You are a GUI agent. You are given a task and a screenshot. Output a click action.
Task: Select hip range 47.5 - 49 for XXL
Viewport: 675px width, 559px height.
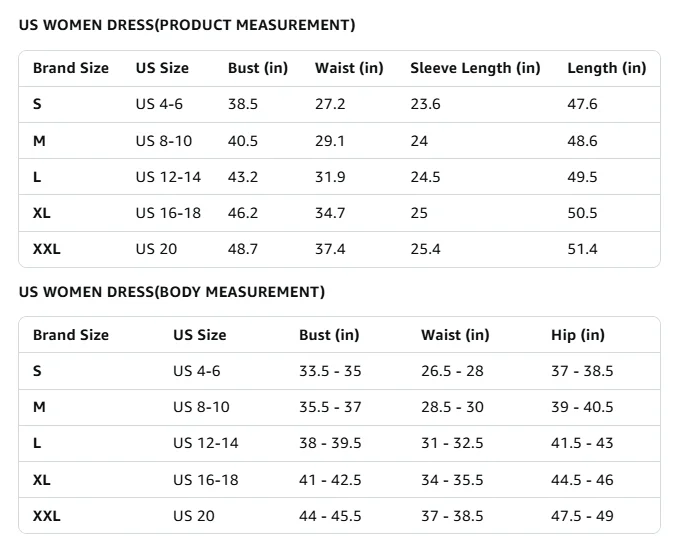[582, 516]
